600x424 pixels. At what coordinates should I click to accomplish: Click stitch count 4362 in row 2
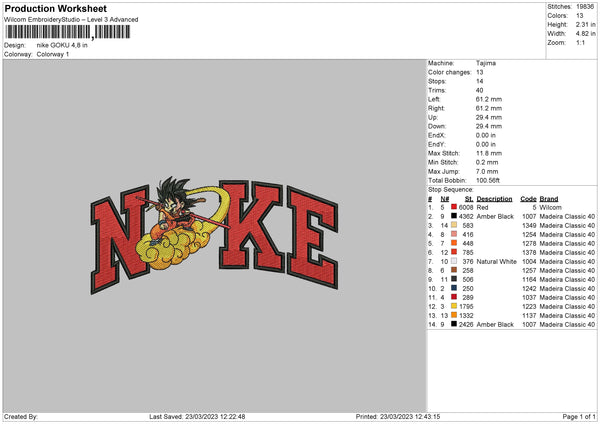point(466,217)
